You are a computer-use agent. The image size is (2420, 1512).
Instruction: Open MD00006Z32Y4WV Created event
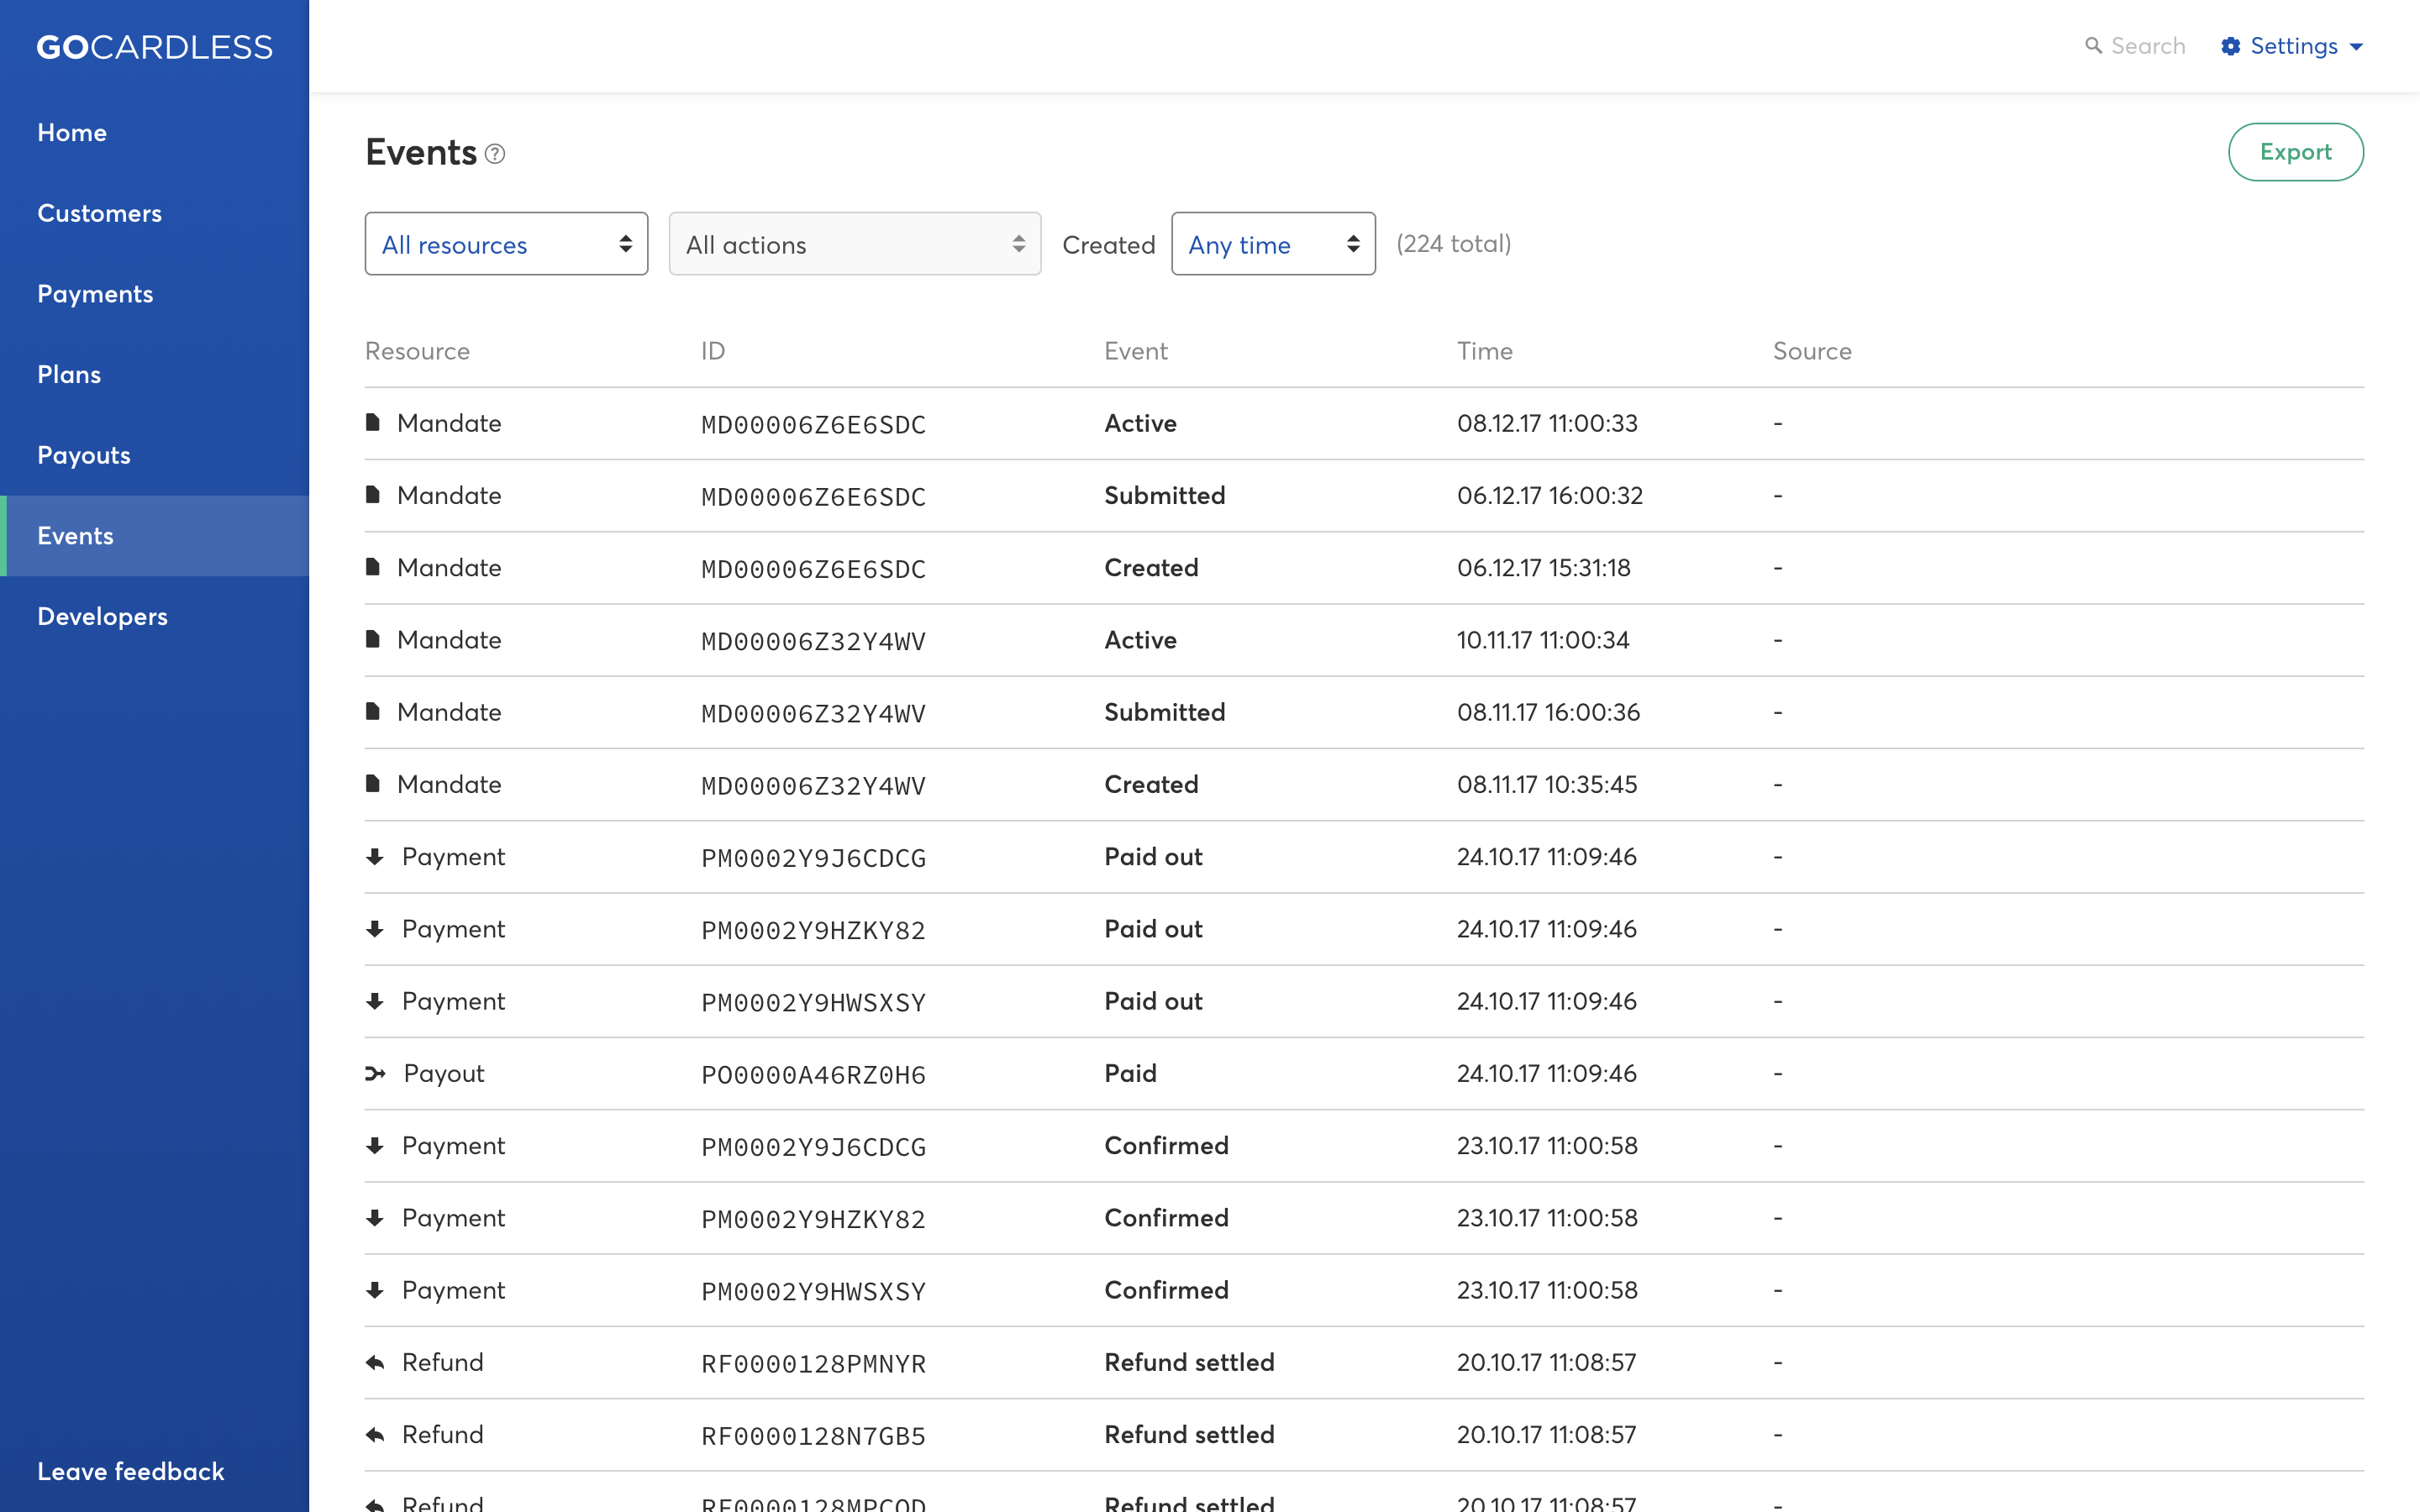[813, 785]
